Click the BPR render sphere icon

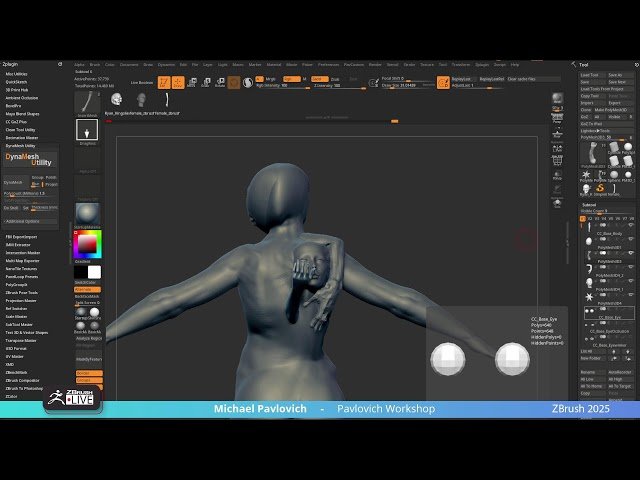tap(558, 98)
